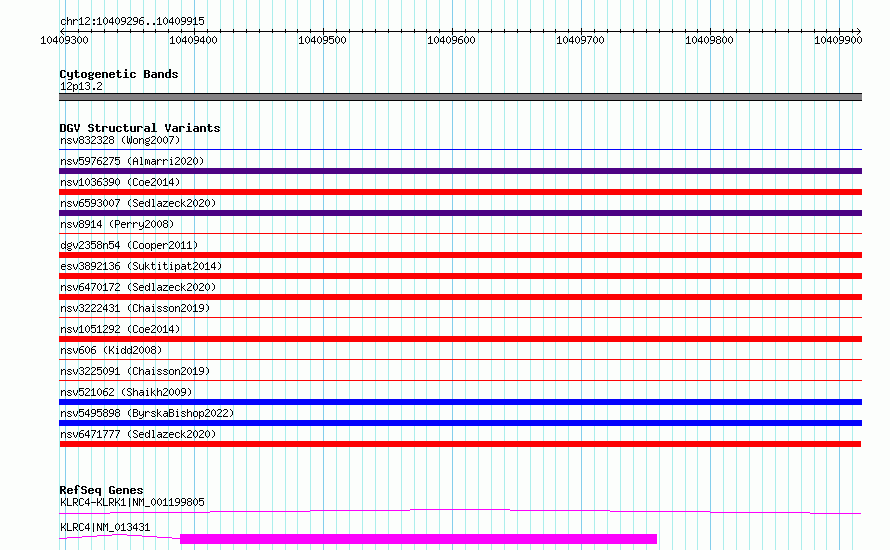Click ruler position 10409300

pos(64,40)
